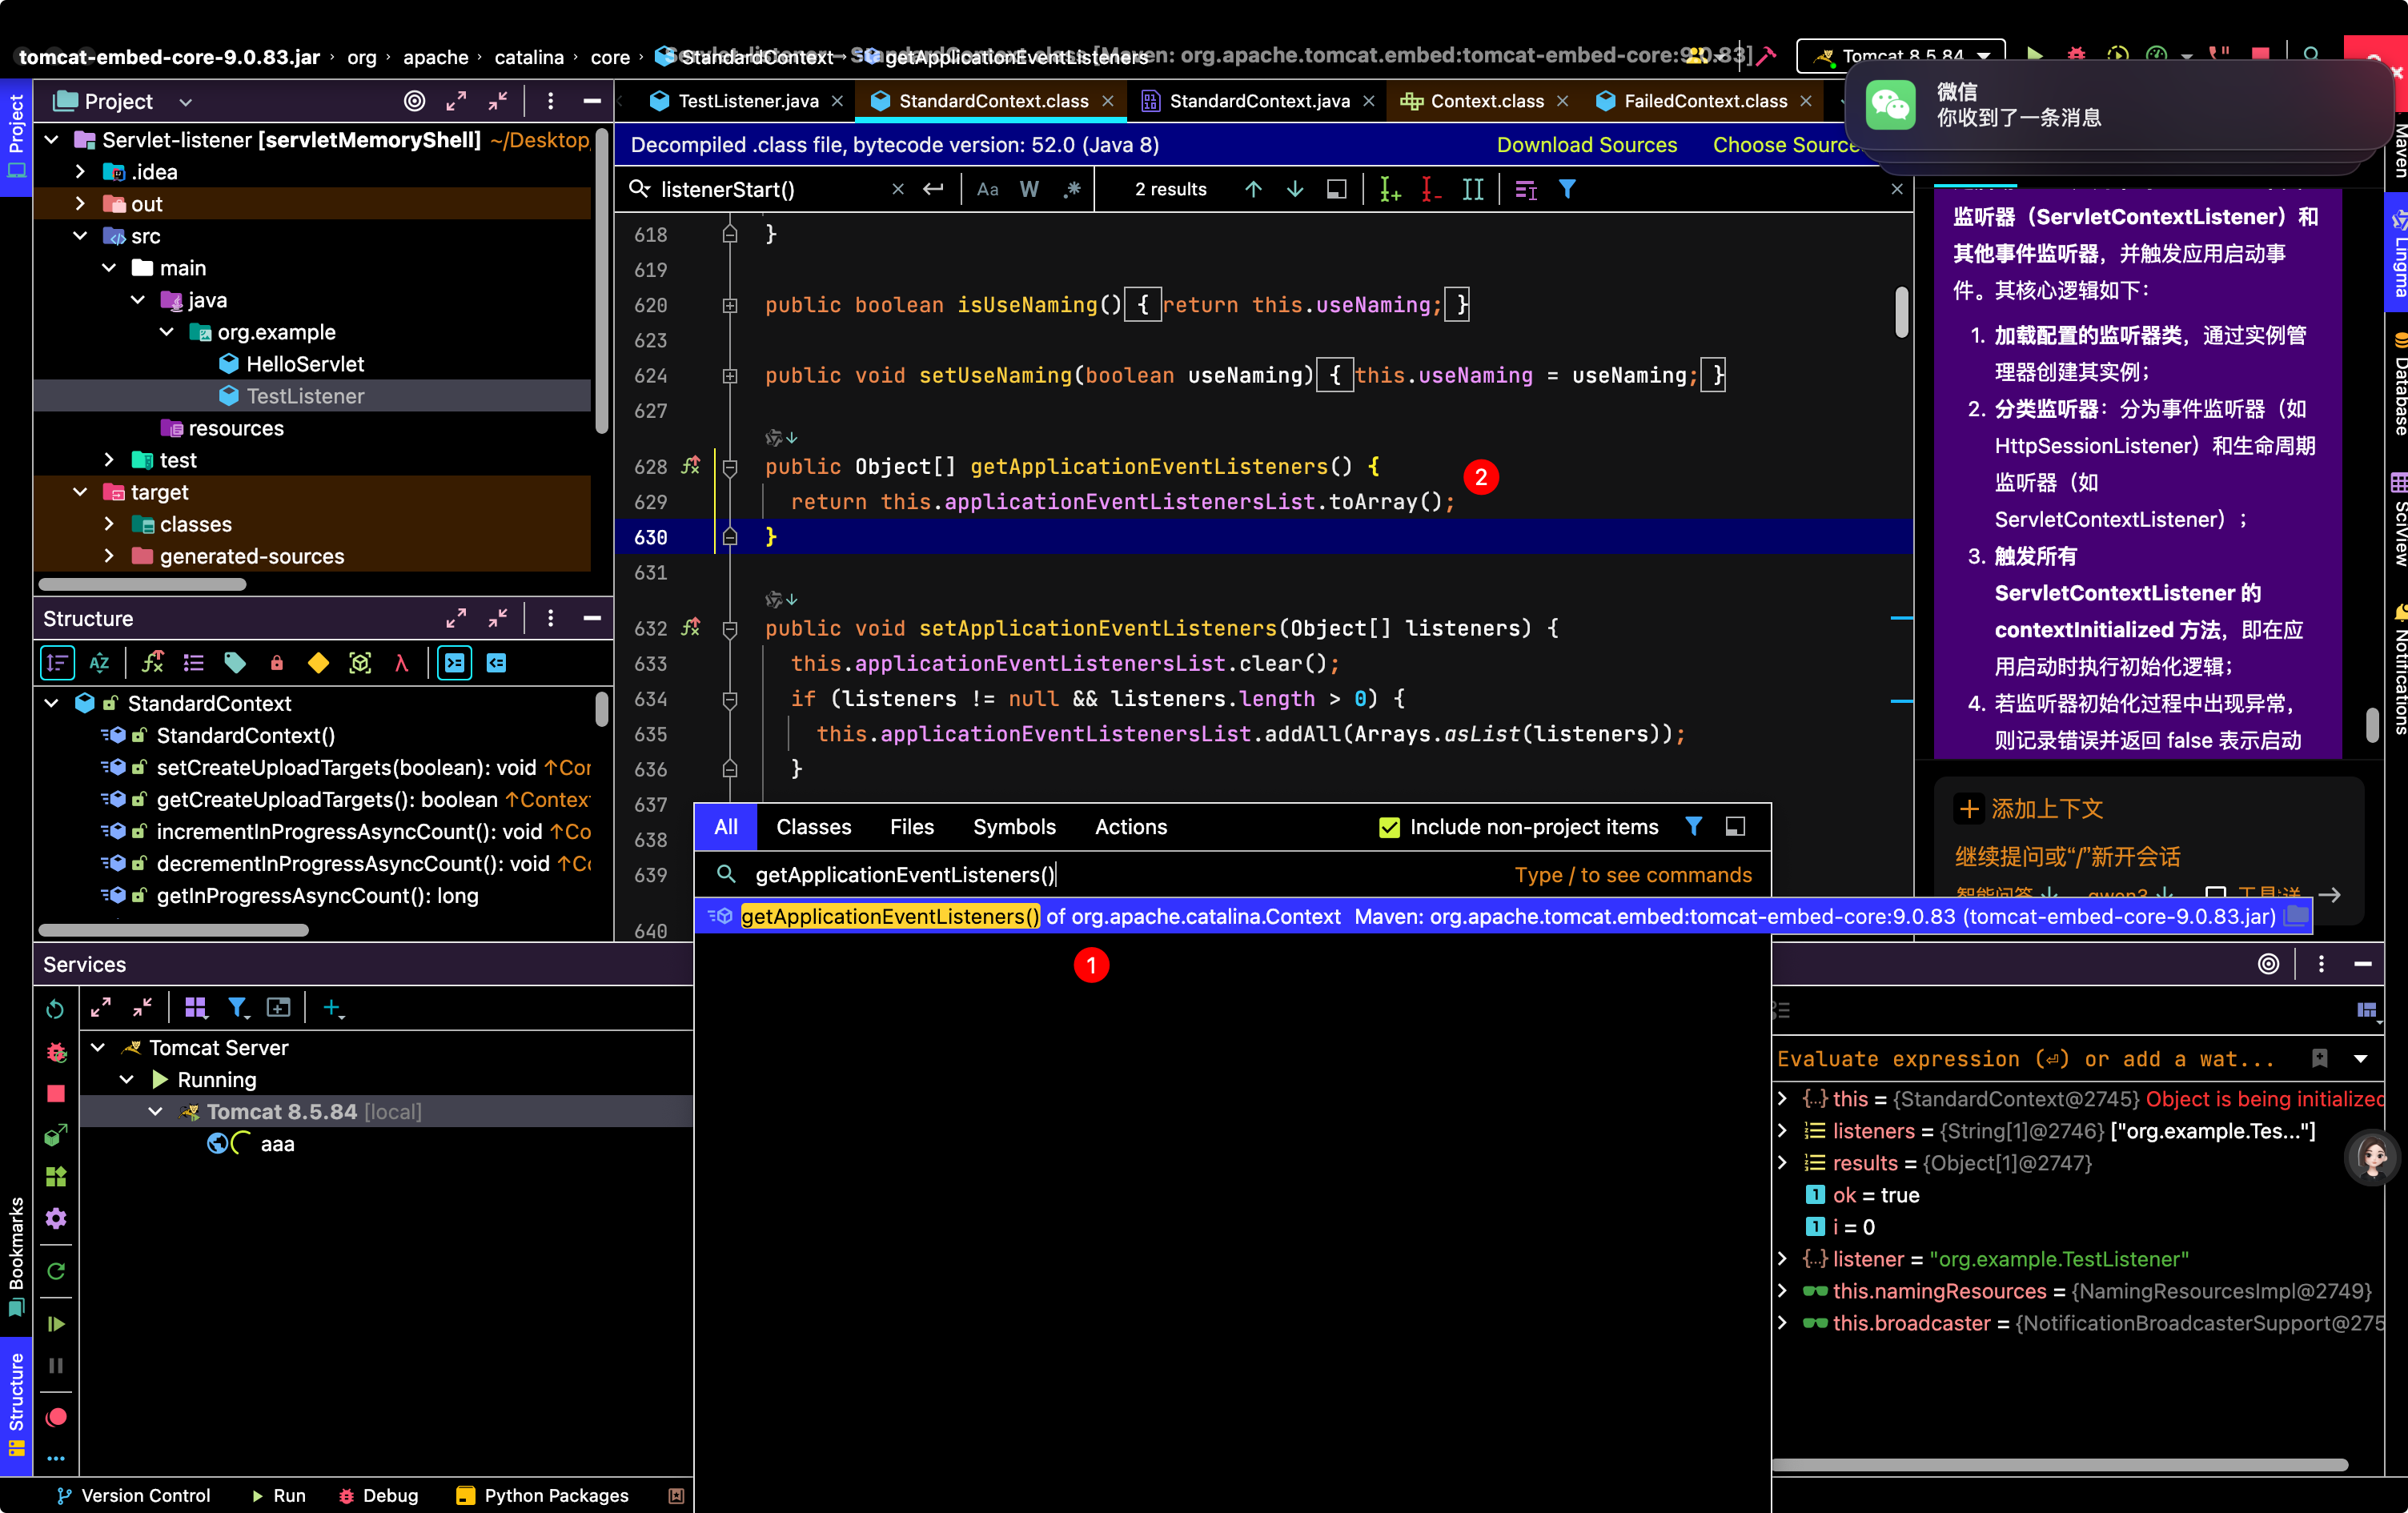2408x1513 pixels.
Task: Collapse Tomcat Server node in Services
Action: point(98,1048)
